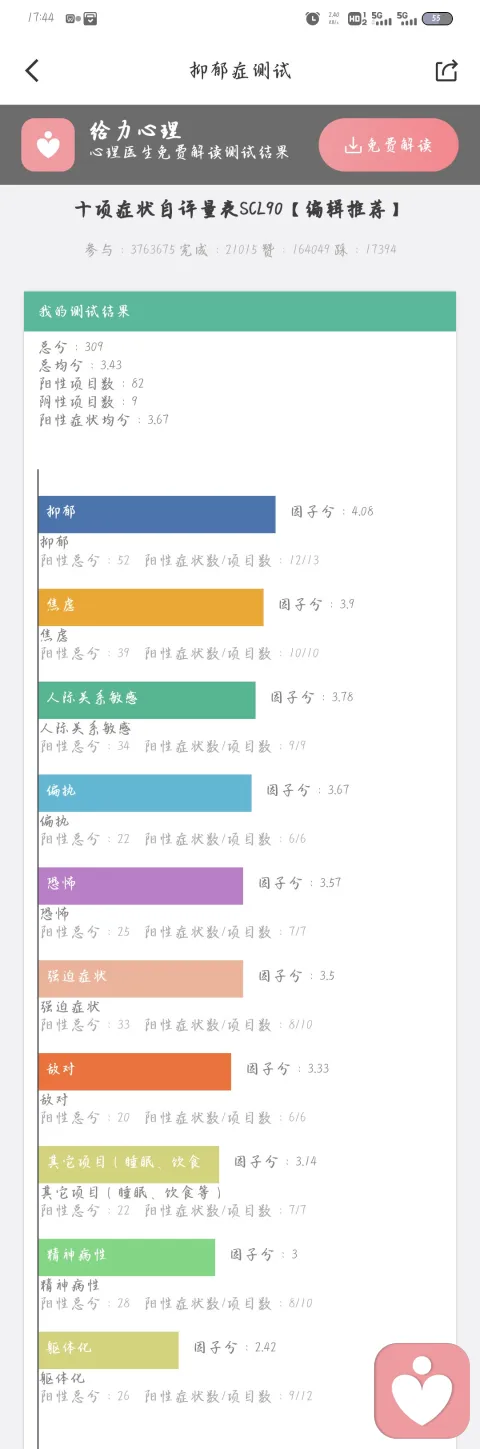Tap the 精神病性 green bar
Screen dimensions: 480x1449
click(x=127, y=1257)
